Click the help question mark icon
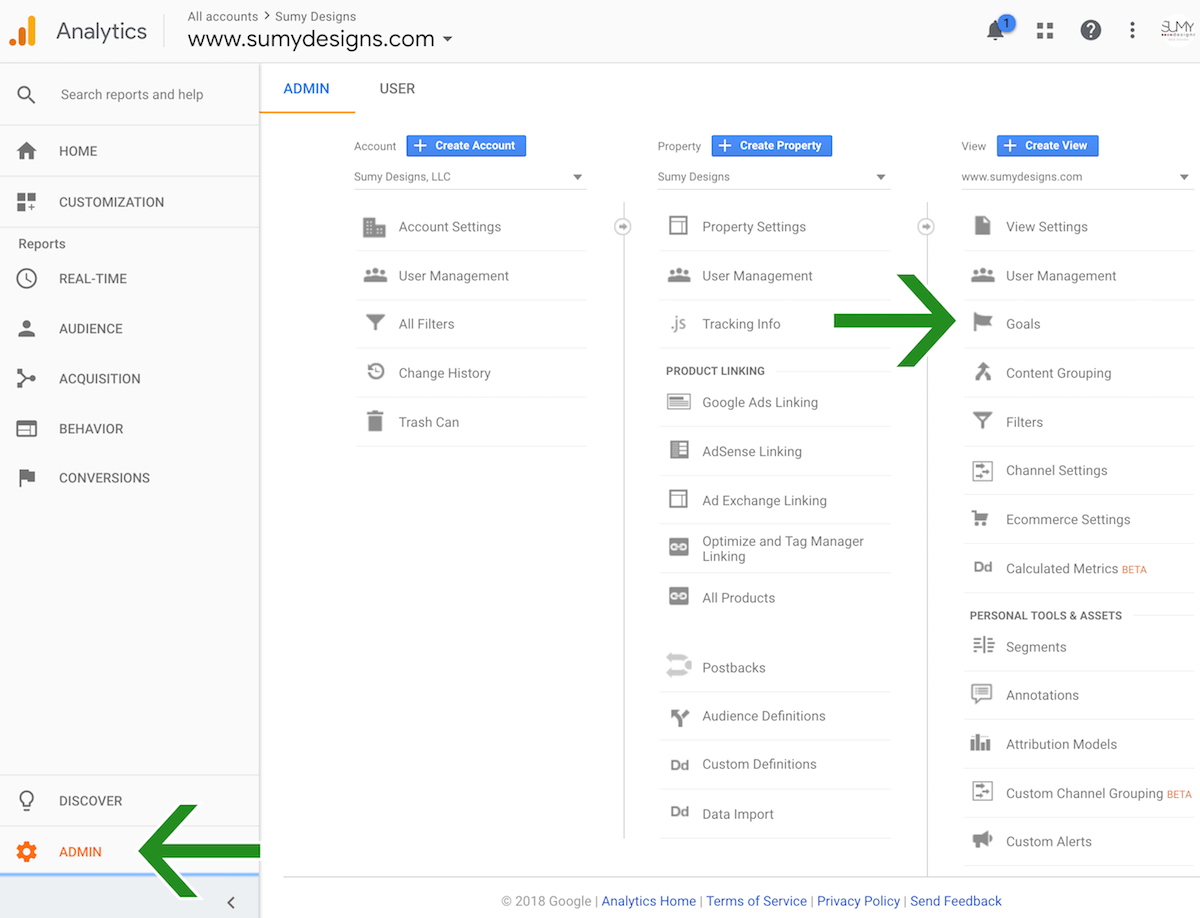1200x918 pixels. tap(1091, 31)
